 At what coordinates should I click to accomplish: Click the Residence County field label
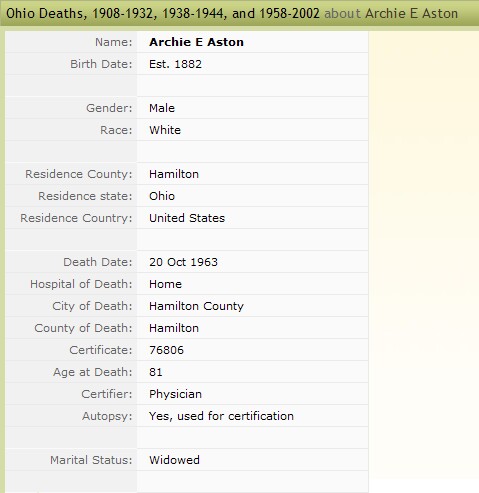(79, 174)
